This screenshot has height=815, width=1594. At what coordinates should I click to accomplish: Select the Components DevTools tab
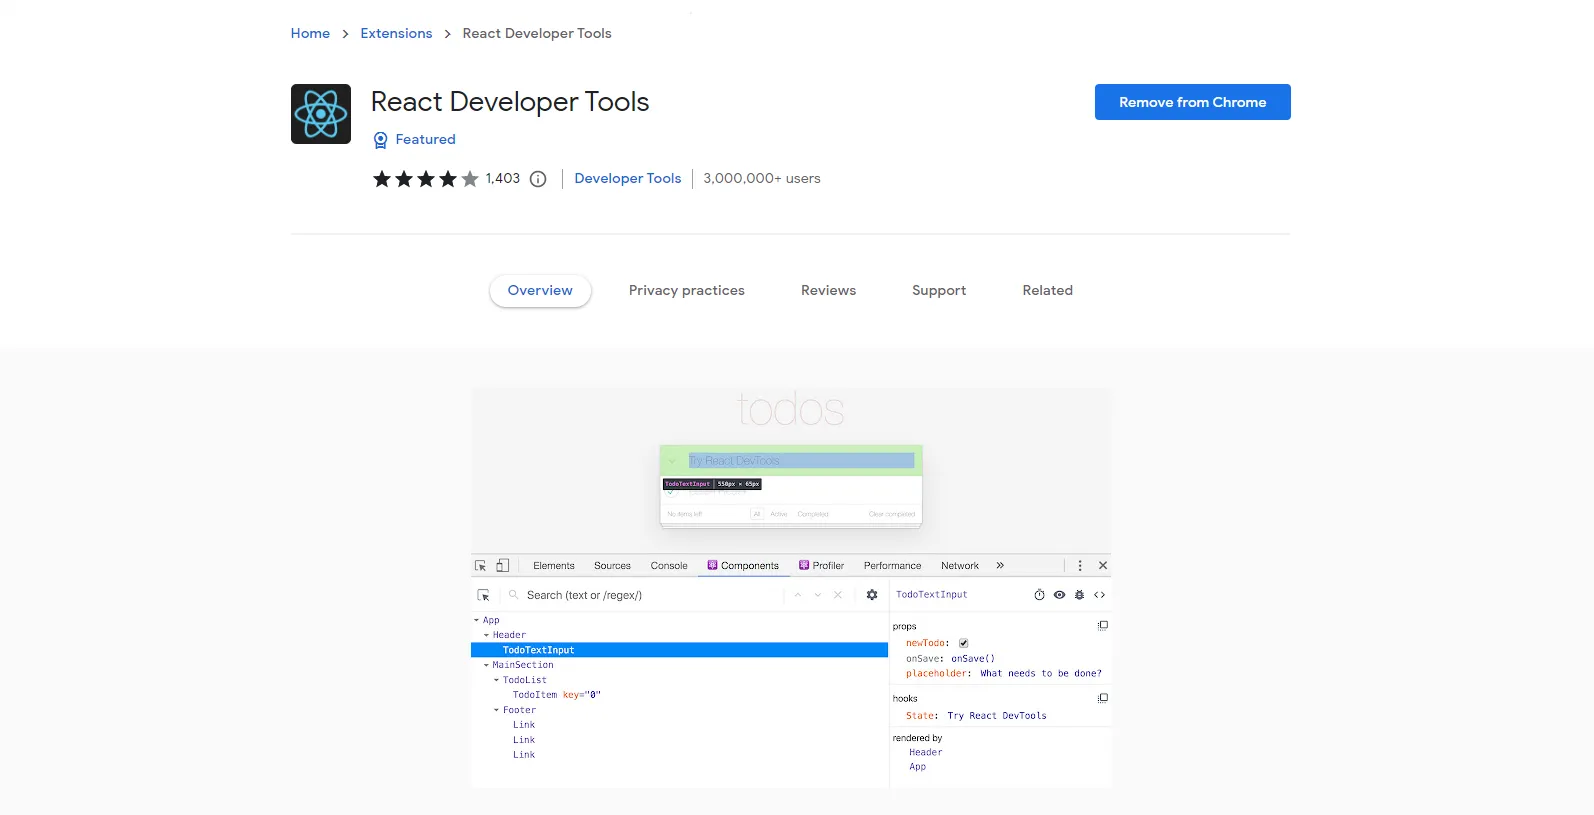tap(743, 566)
